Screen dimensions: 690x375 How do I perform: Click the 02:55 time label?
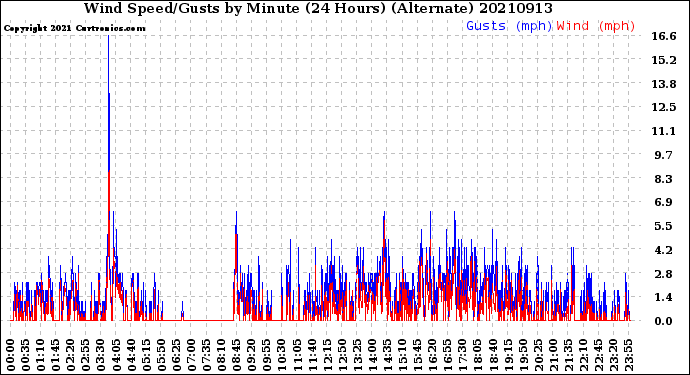coord(86,355)
